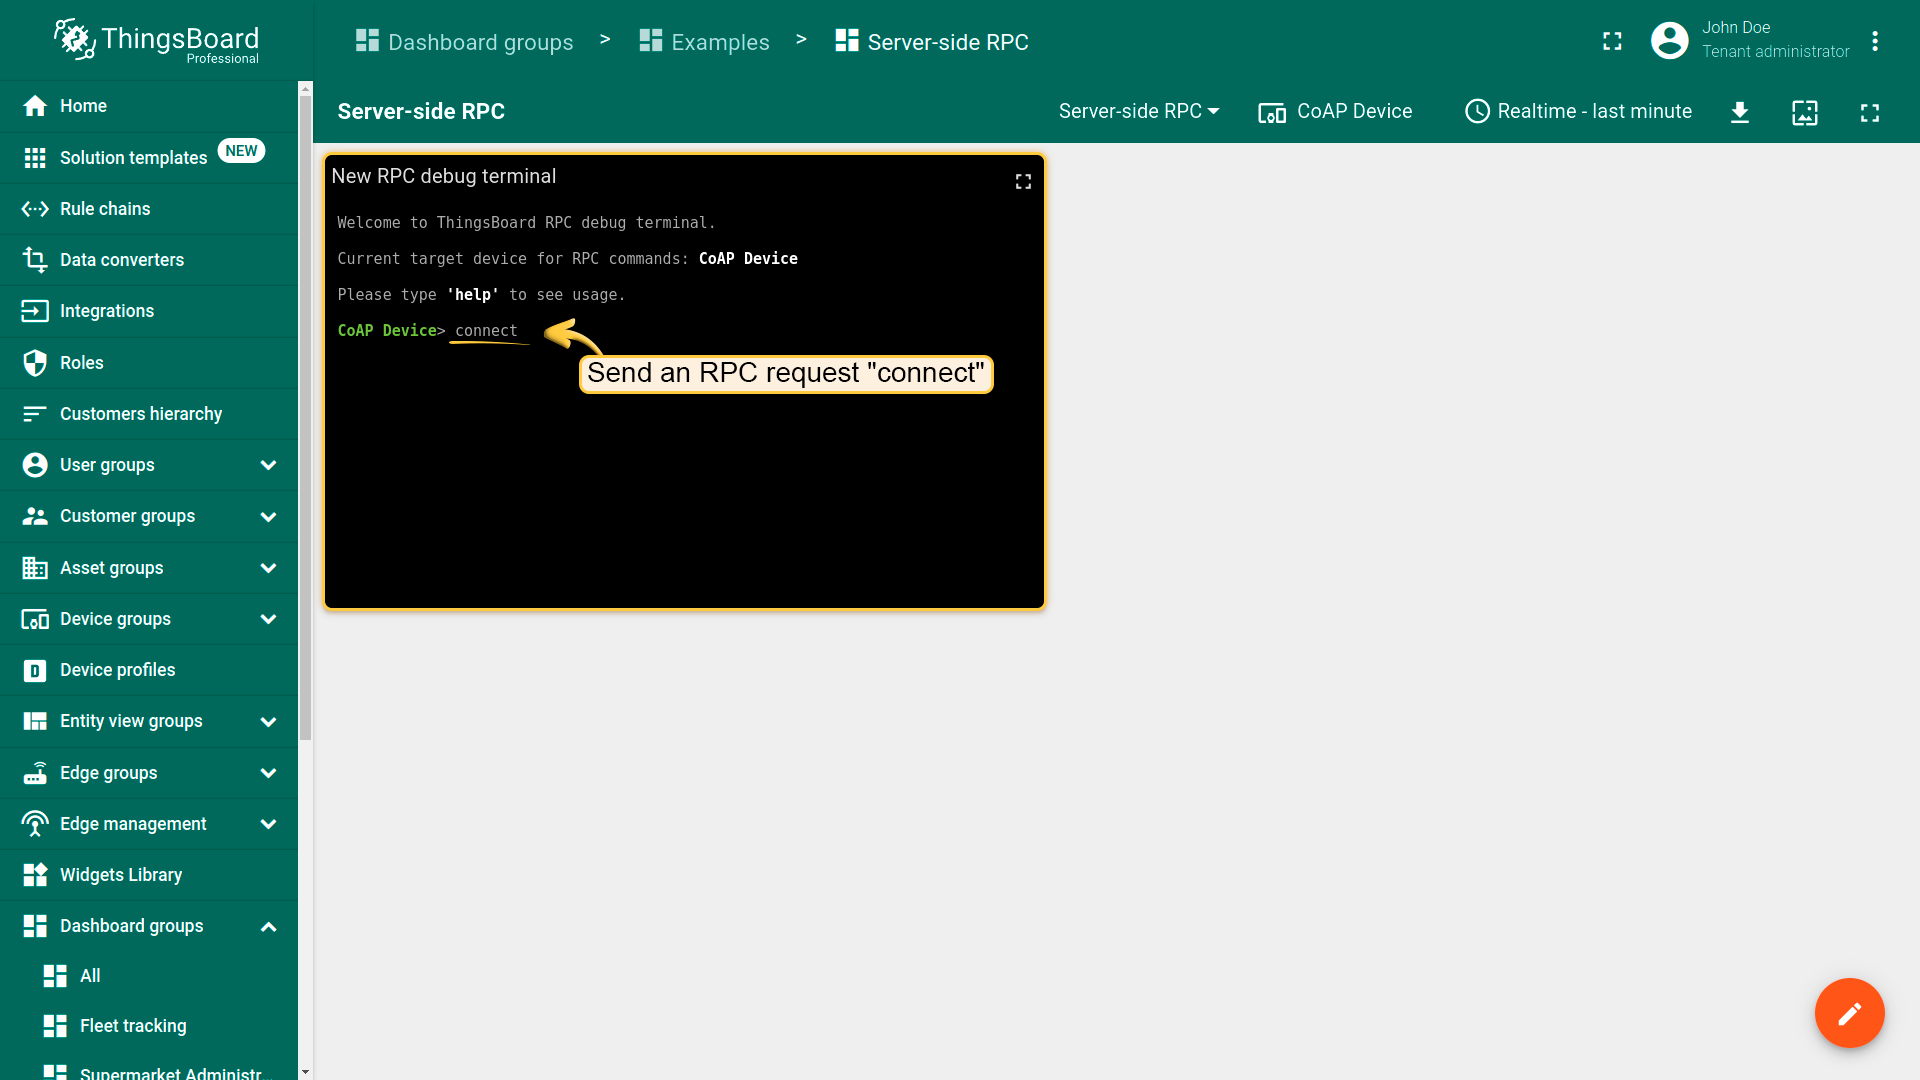The height and width of the screenshot is (1080, 1920).
Task: Toggle browser fullscreen icon in top bar
Action: 1612,41
